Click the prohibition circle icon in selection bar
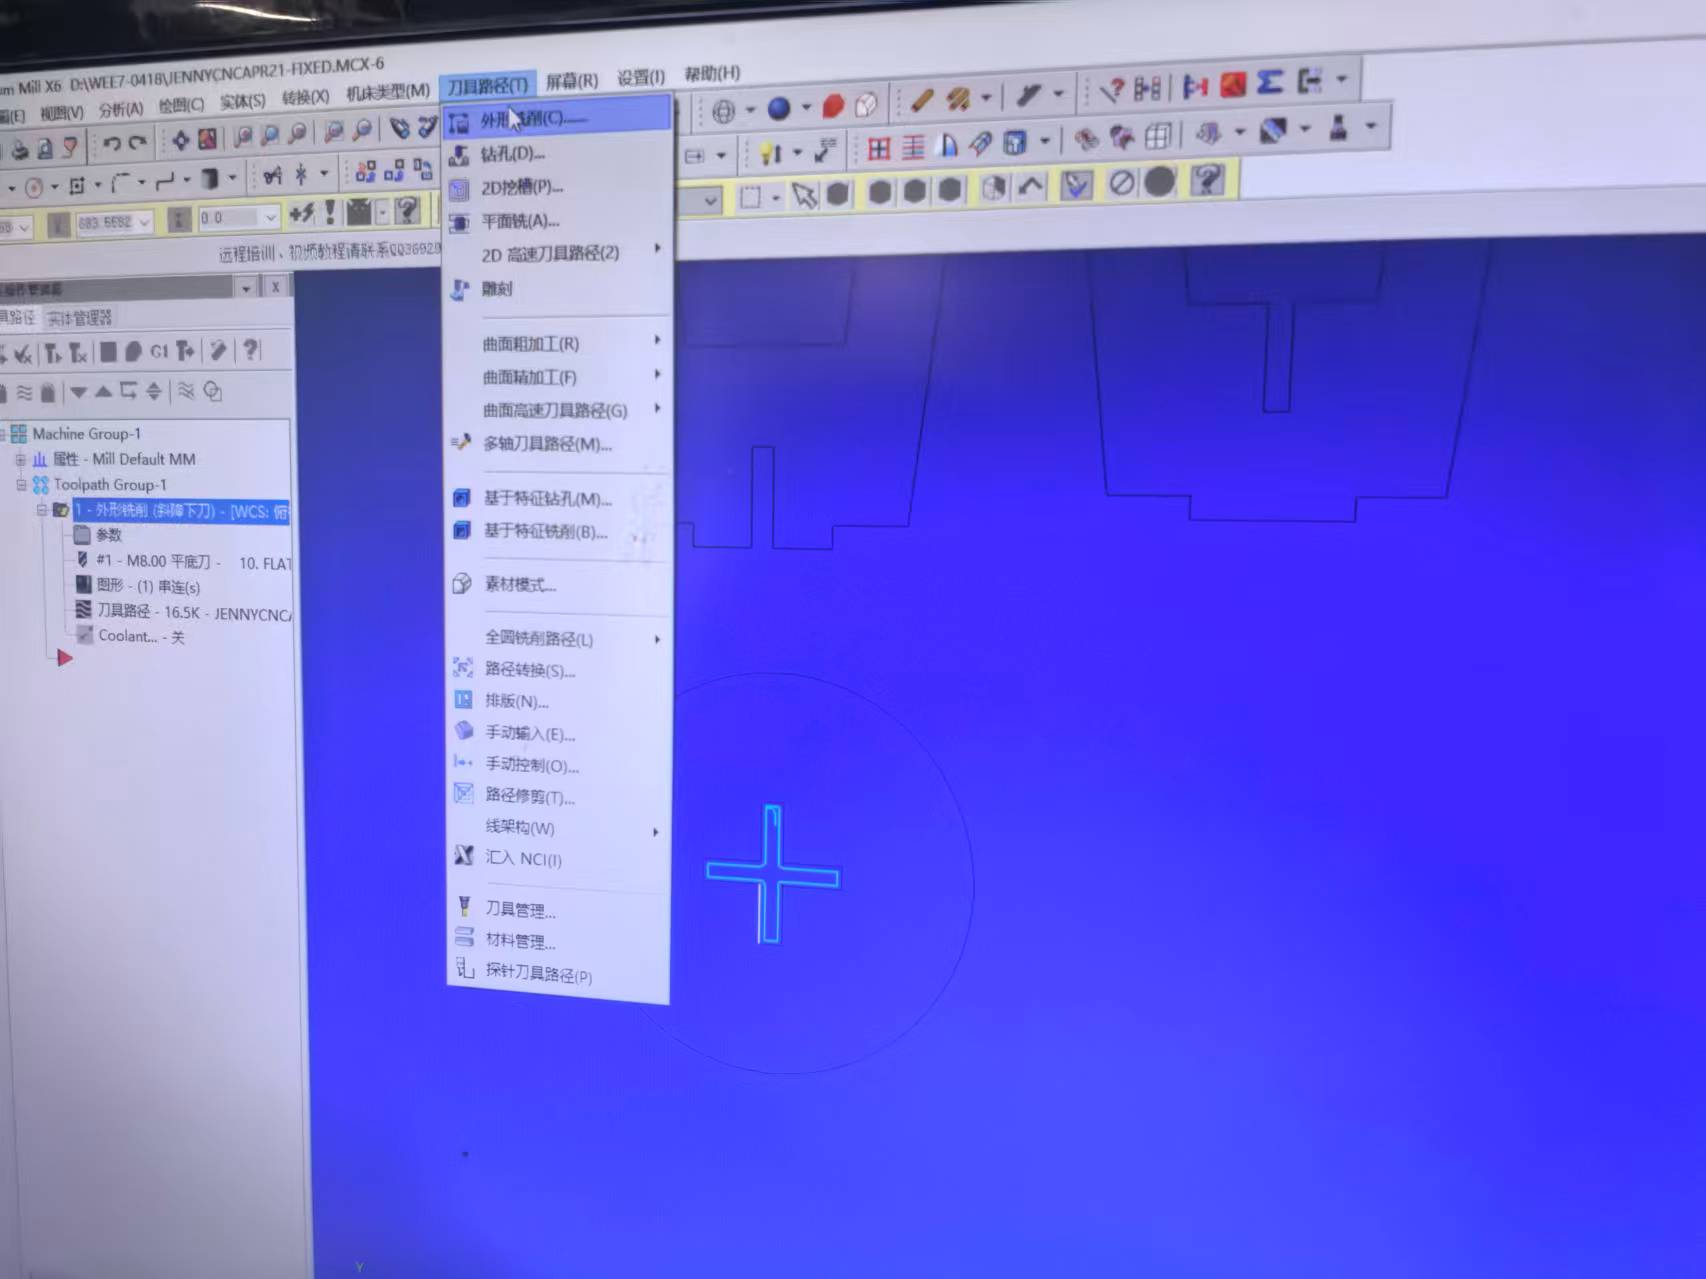This screenshot has height=1279, width=1706. 1122,183
